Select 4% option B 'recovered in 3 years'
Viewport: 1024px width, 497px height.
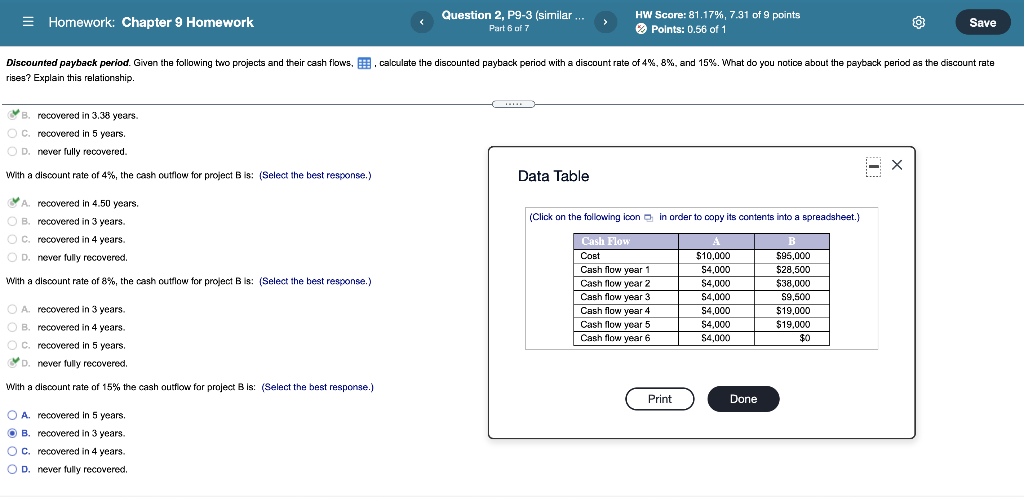[x=12, y=221]
